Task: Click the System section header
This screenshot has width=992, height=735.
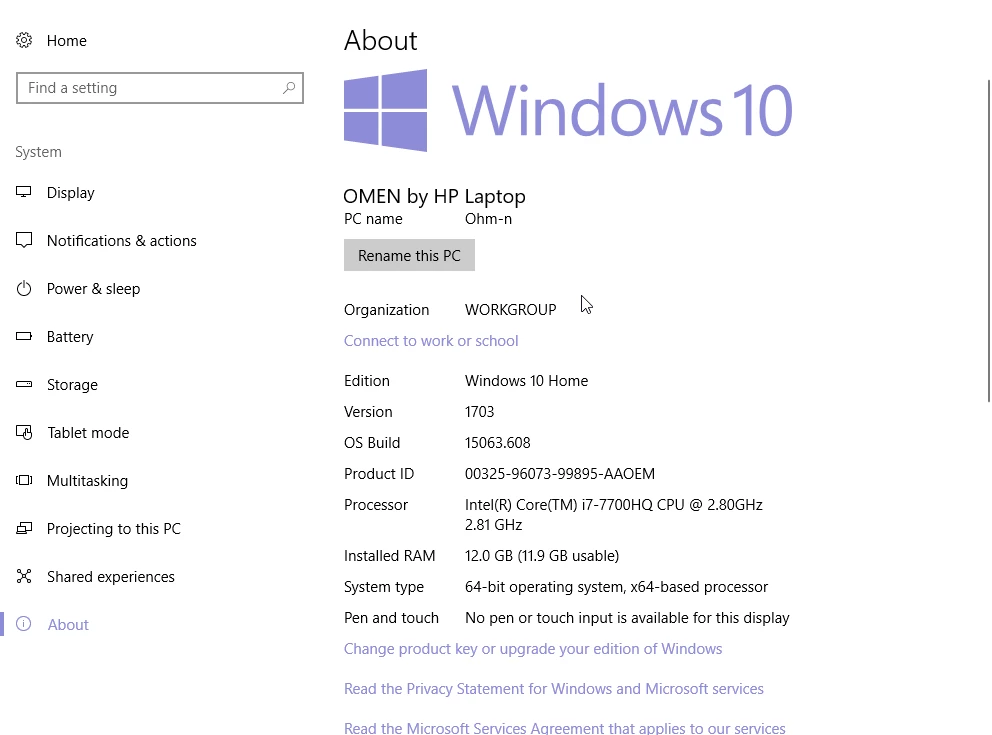Action: (39, 152)
